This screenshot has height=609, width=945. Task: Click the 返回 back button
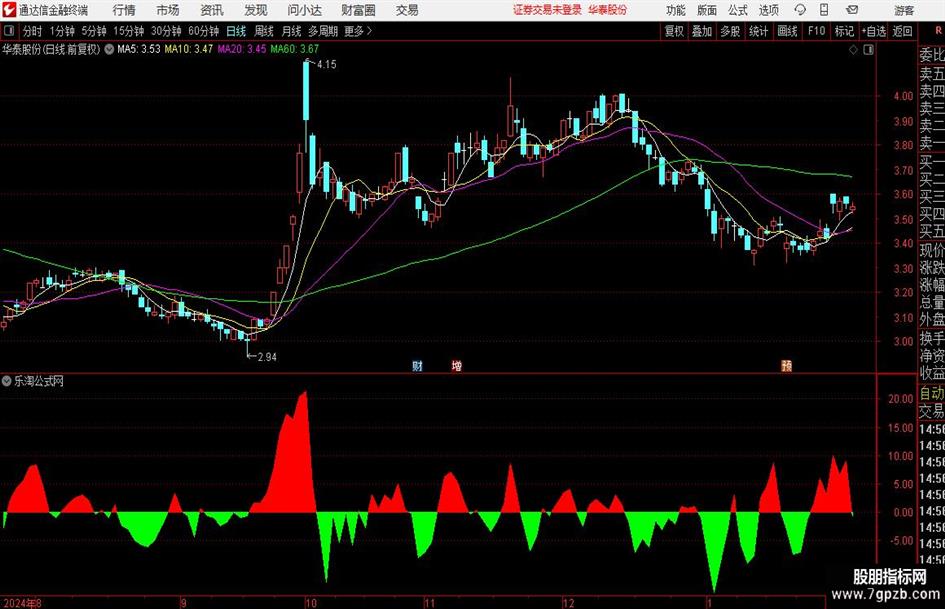[x=902, y=31]
